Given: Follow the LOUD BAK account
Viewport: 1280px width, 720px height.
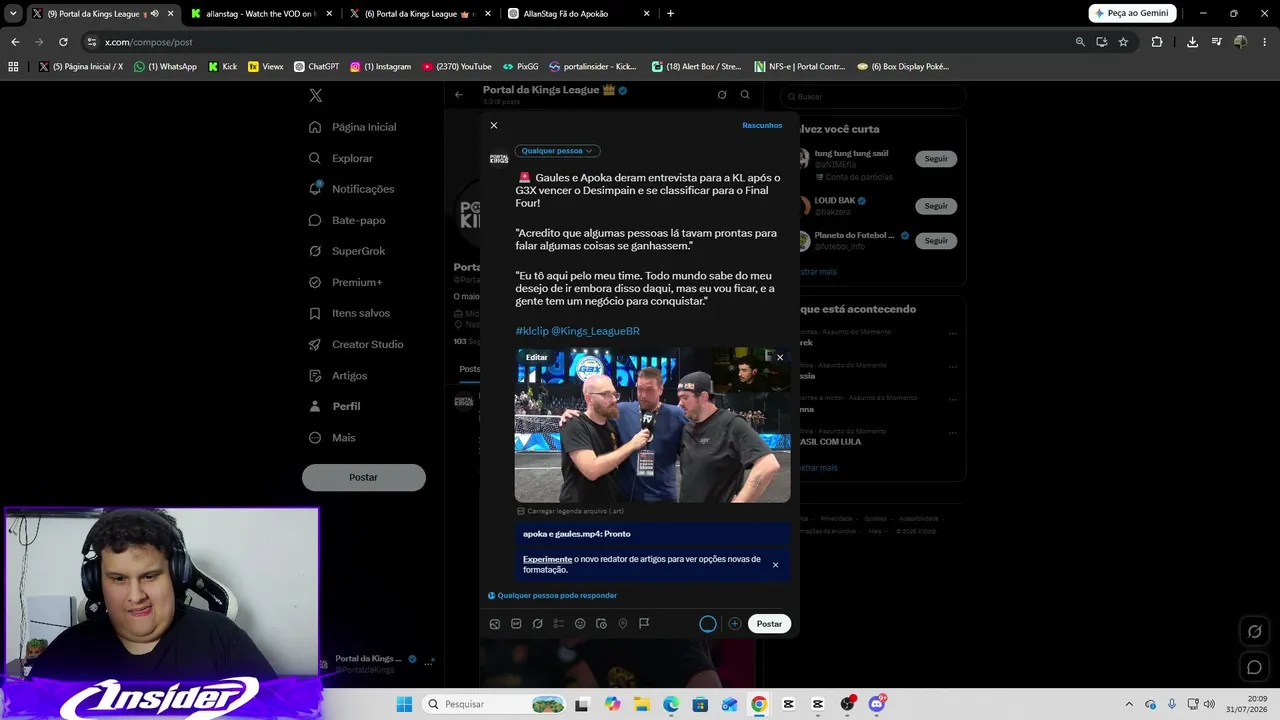Looking at the screenshot, I should [936, 206].
